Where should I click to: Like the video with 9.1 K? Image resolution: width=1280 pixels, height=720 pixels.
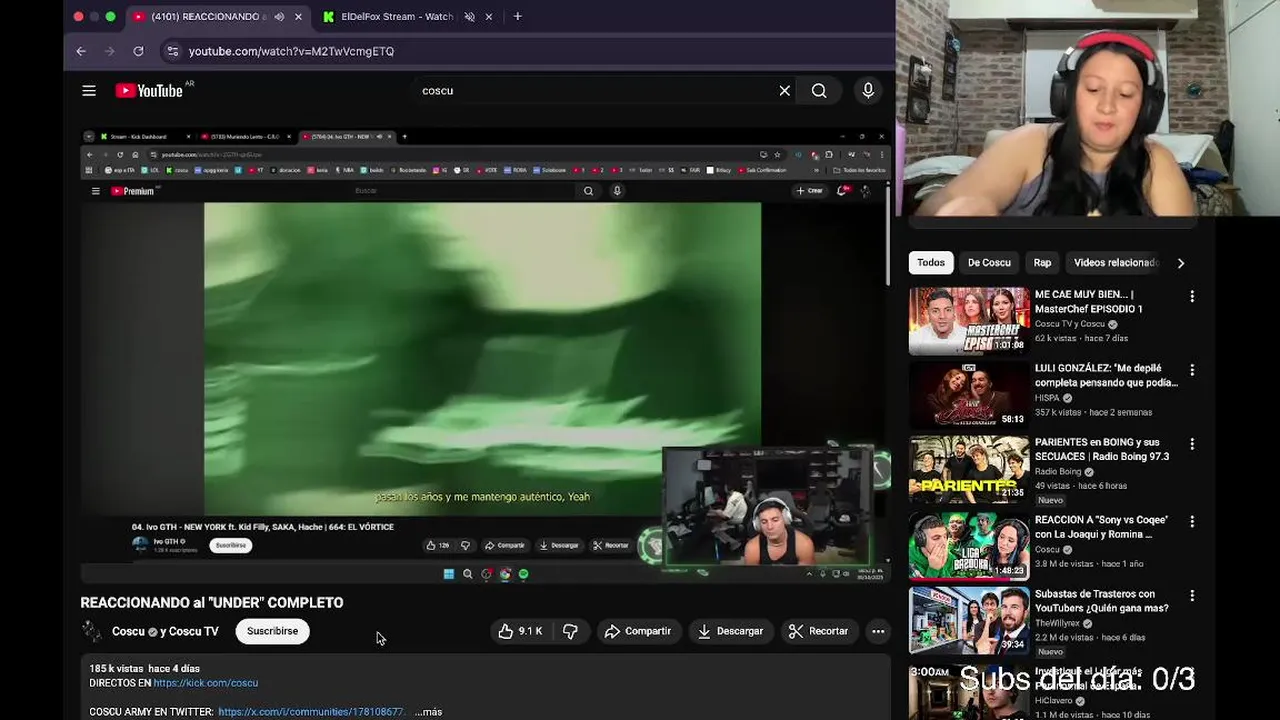520,631
